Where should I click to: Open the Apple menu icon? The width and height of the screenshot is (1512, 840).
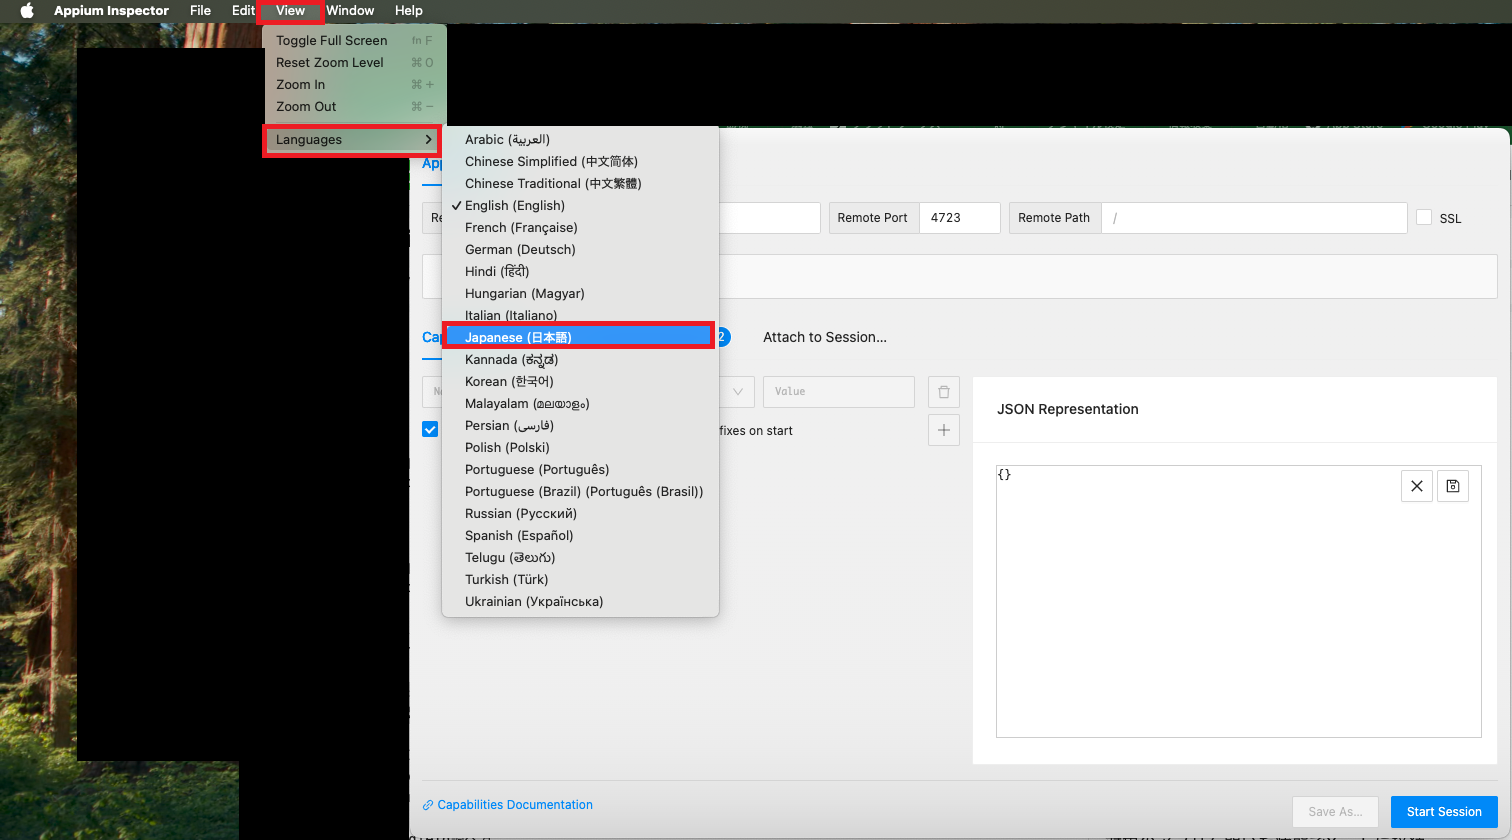pos(27,11)
